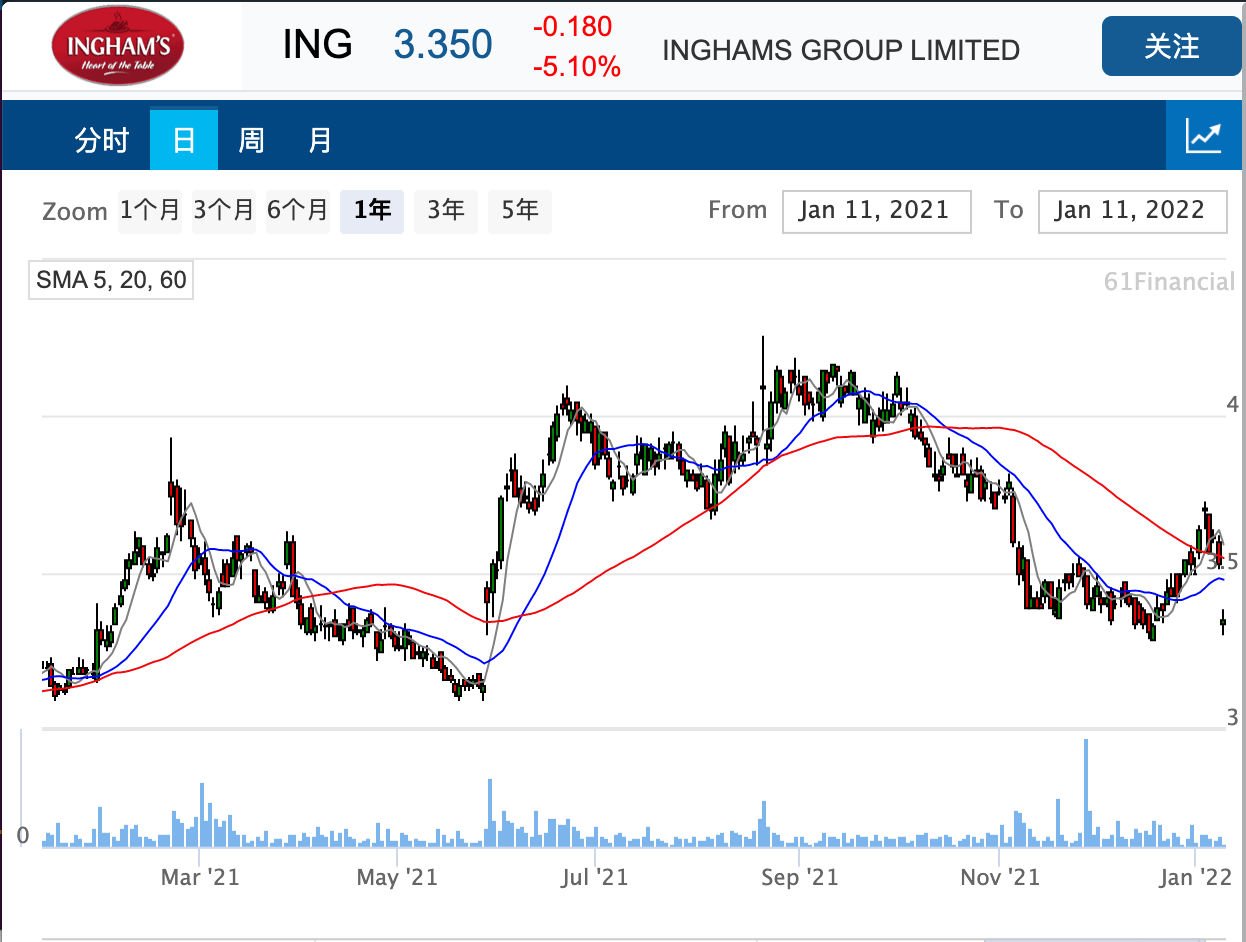The width and height of the screenshot is (1246, 942).
Task: Edit the To date Jan 11, 2022
Action: pos(1133,211)
